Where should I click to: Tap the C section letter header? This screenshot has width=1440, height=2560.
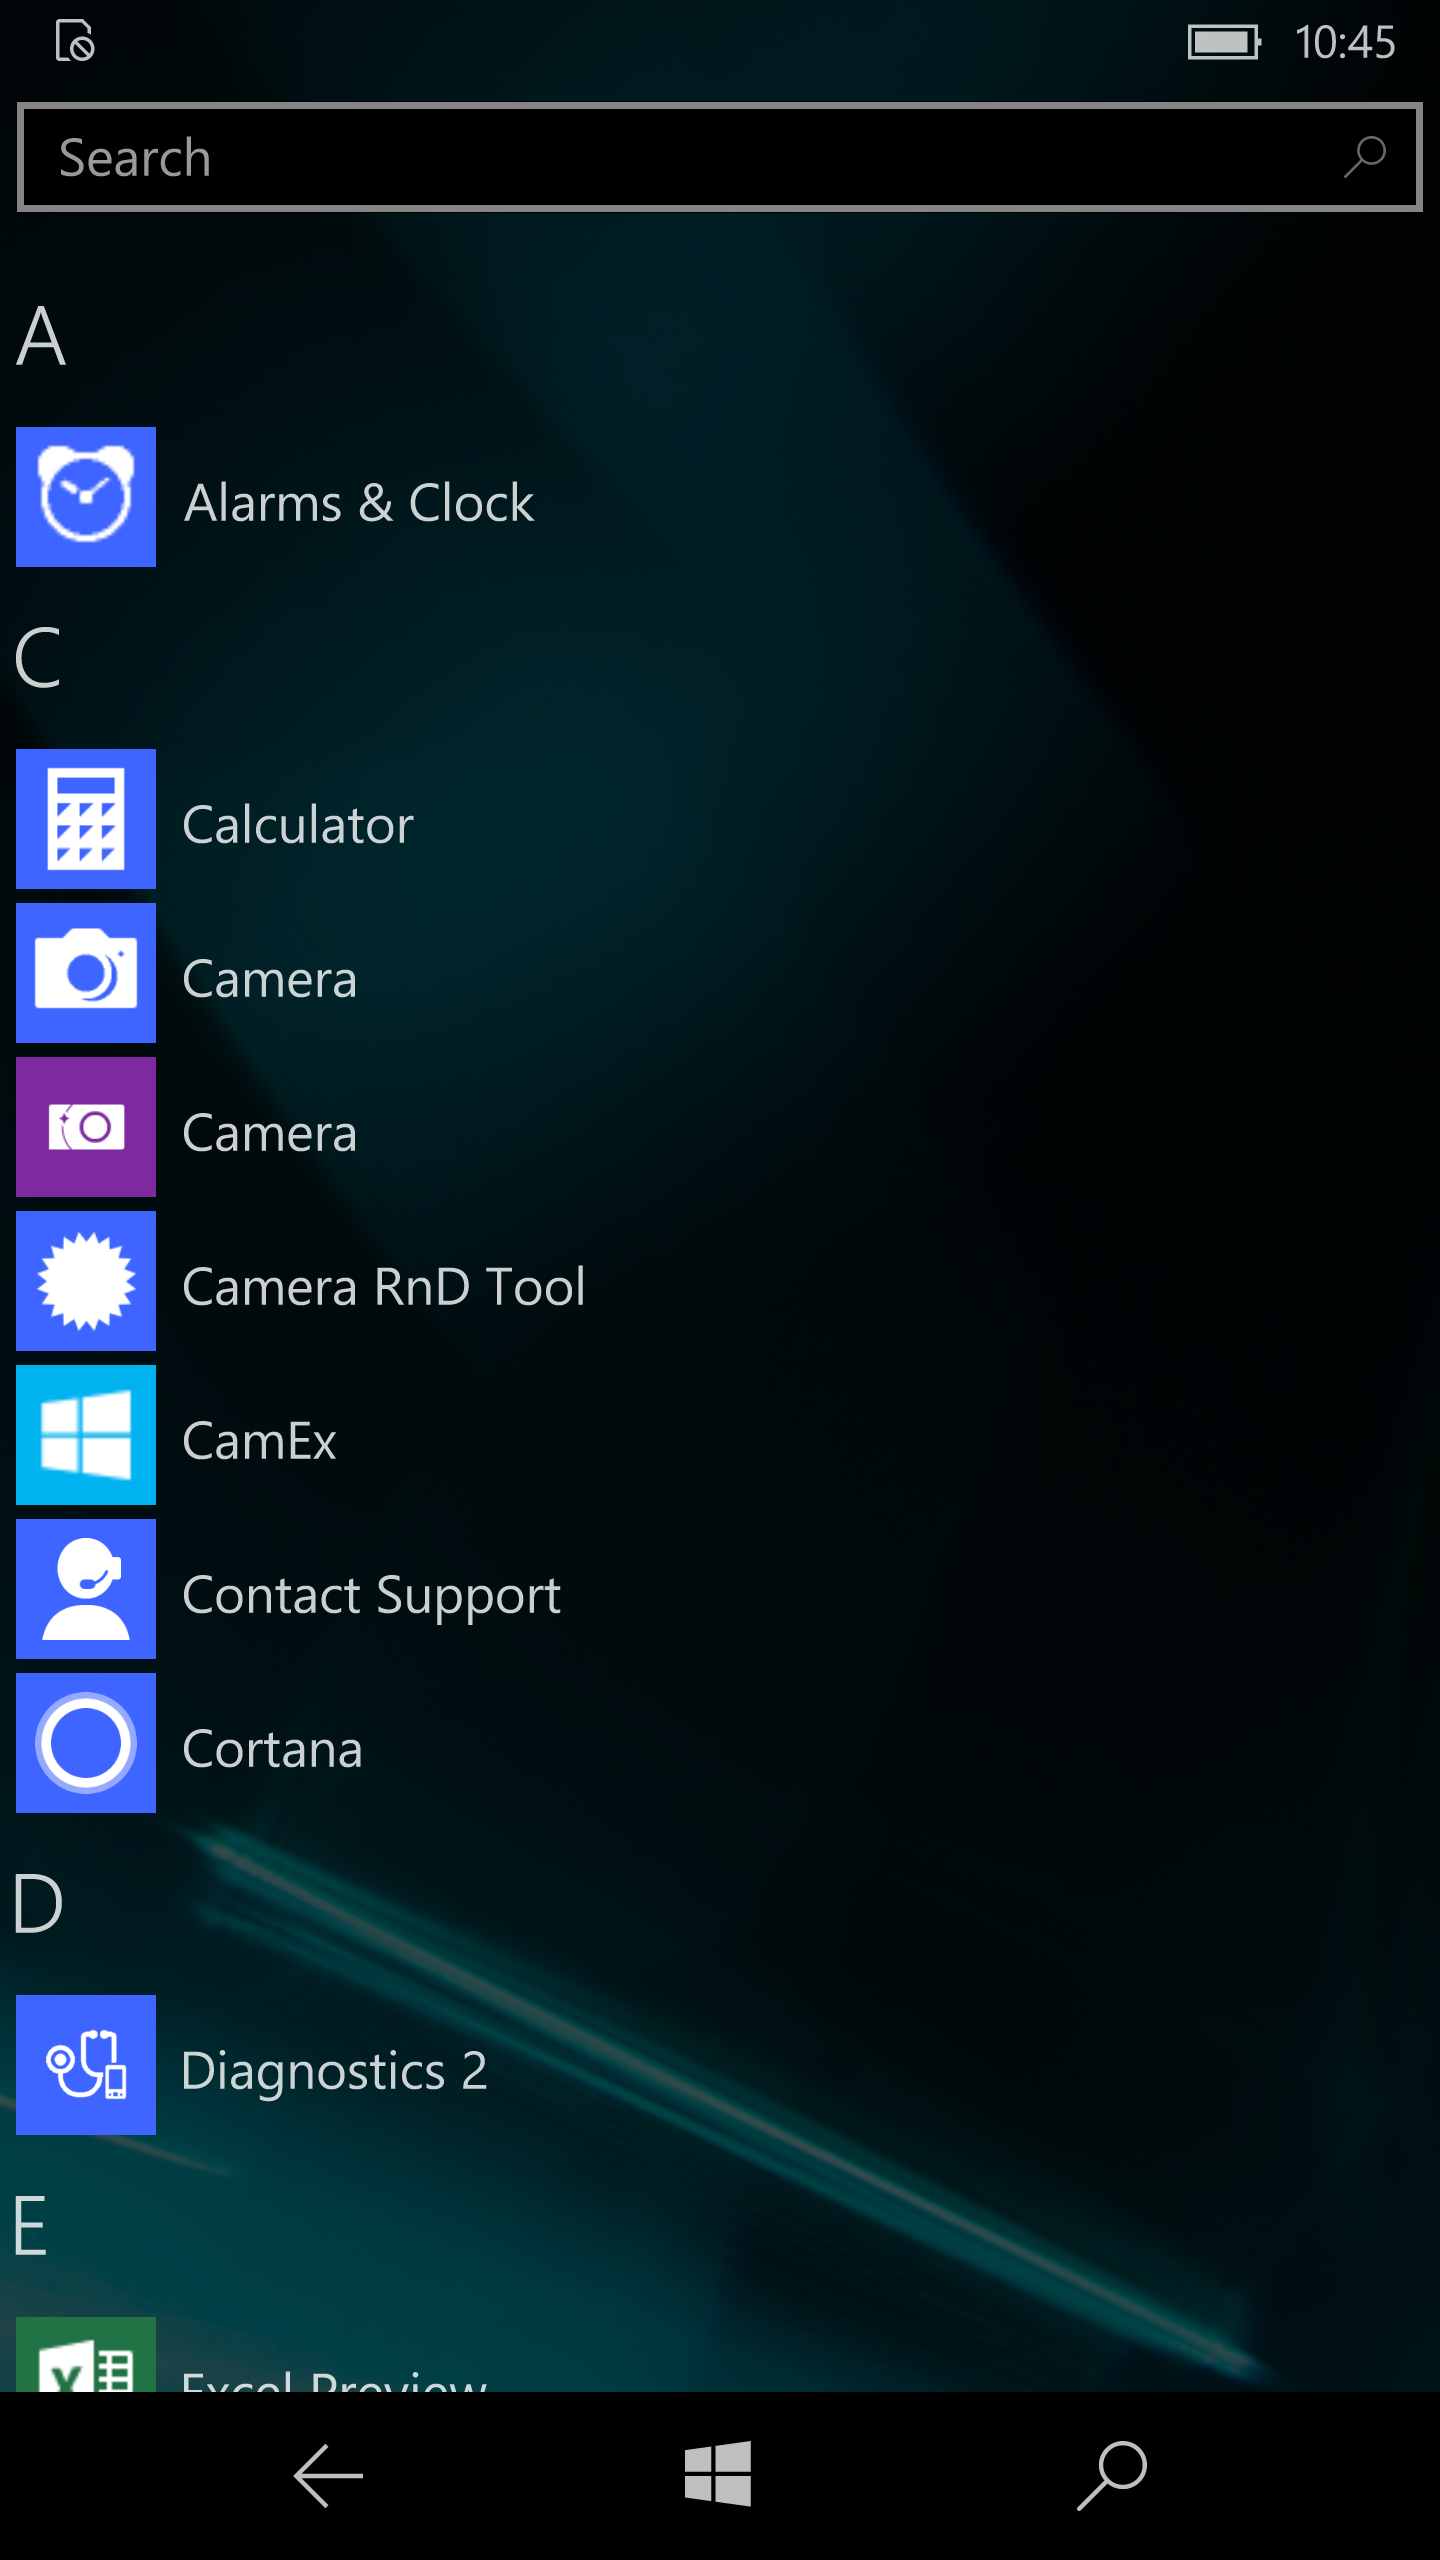[x=39, y=658]
